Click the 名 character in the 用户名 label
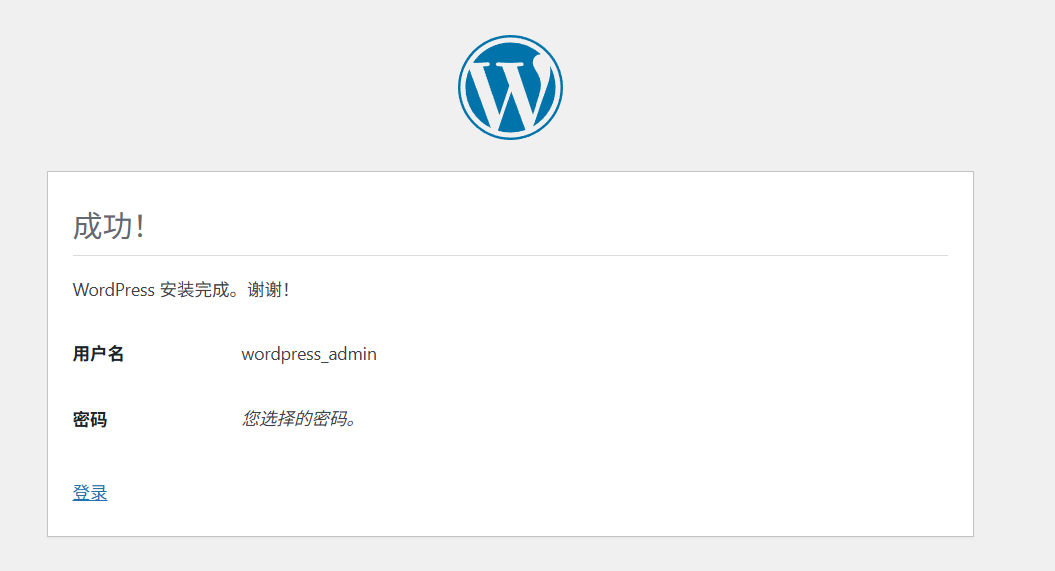 tap(116, 354)
